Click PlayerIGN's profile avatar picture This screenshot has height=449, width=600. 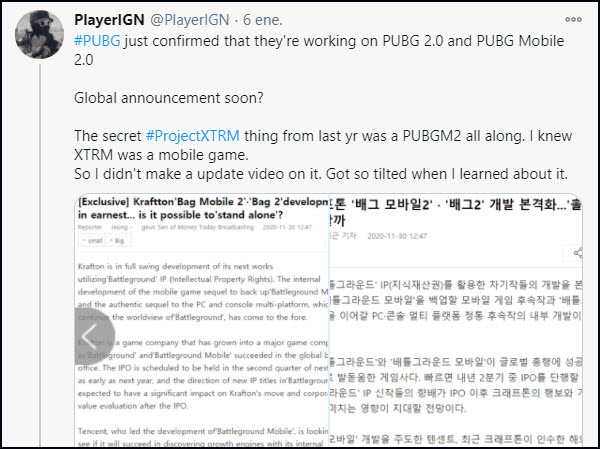[x=39, y=34]
